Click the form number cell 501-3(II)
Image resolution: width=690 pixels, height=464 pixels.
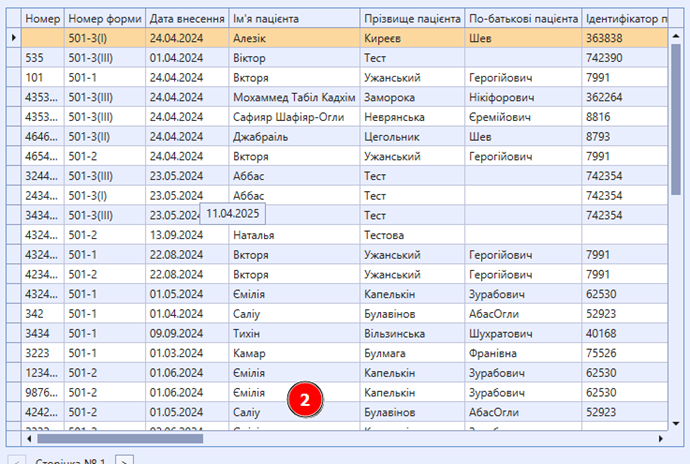[x=105, y=136]
